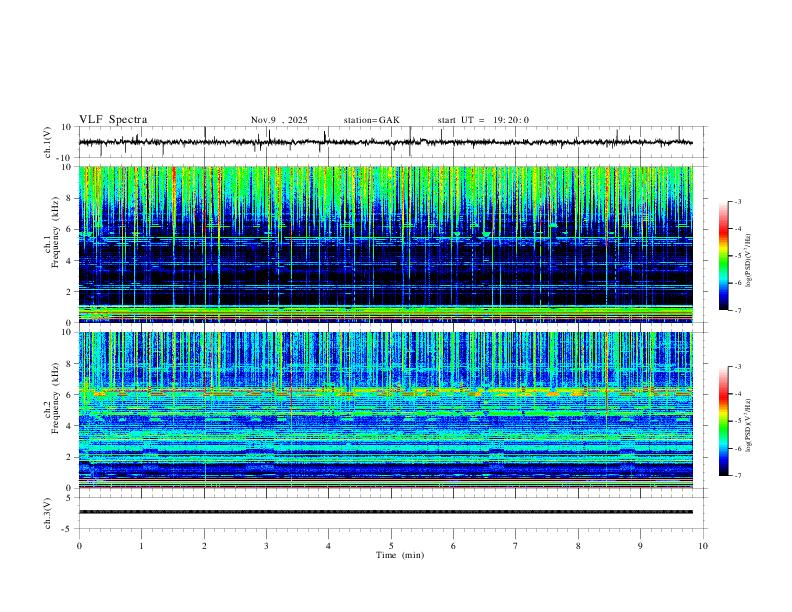The width and height of the screenshot is (792, 612).
Task: Click the "station=GAK" label
Action: click(371, 120)
